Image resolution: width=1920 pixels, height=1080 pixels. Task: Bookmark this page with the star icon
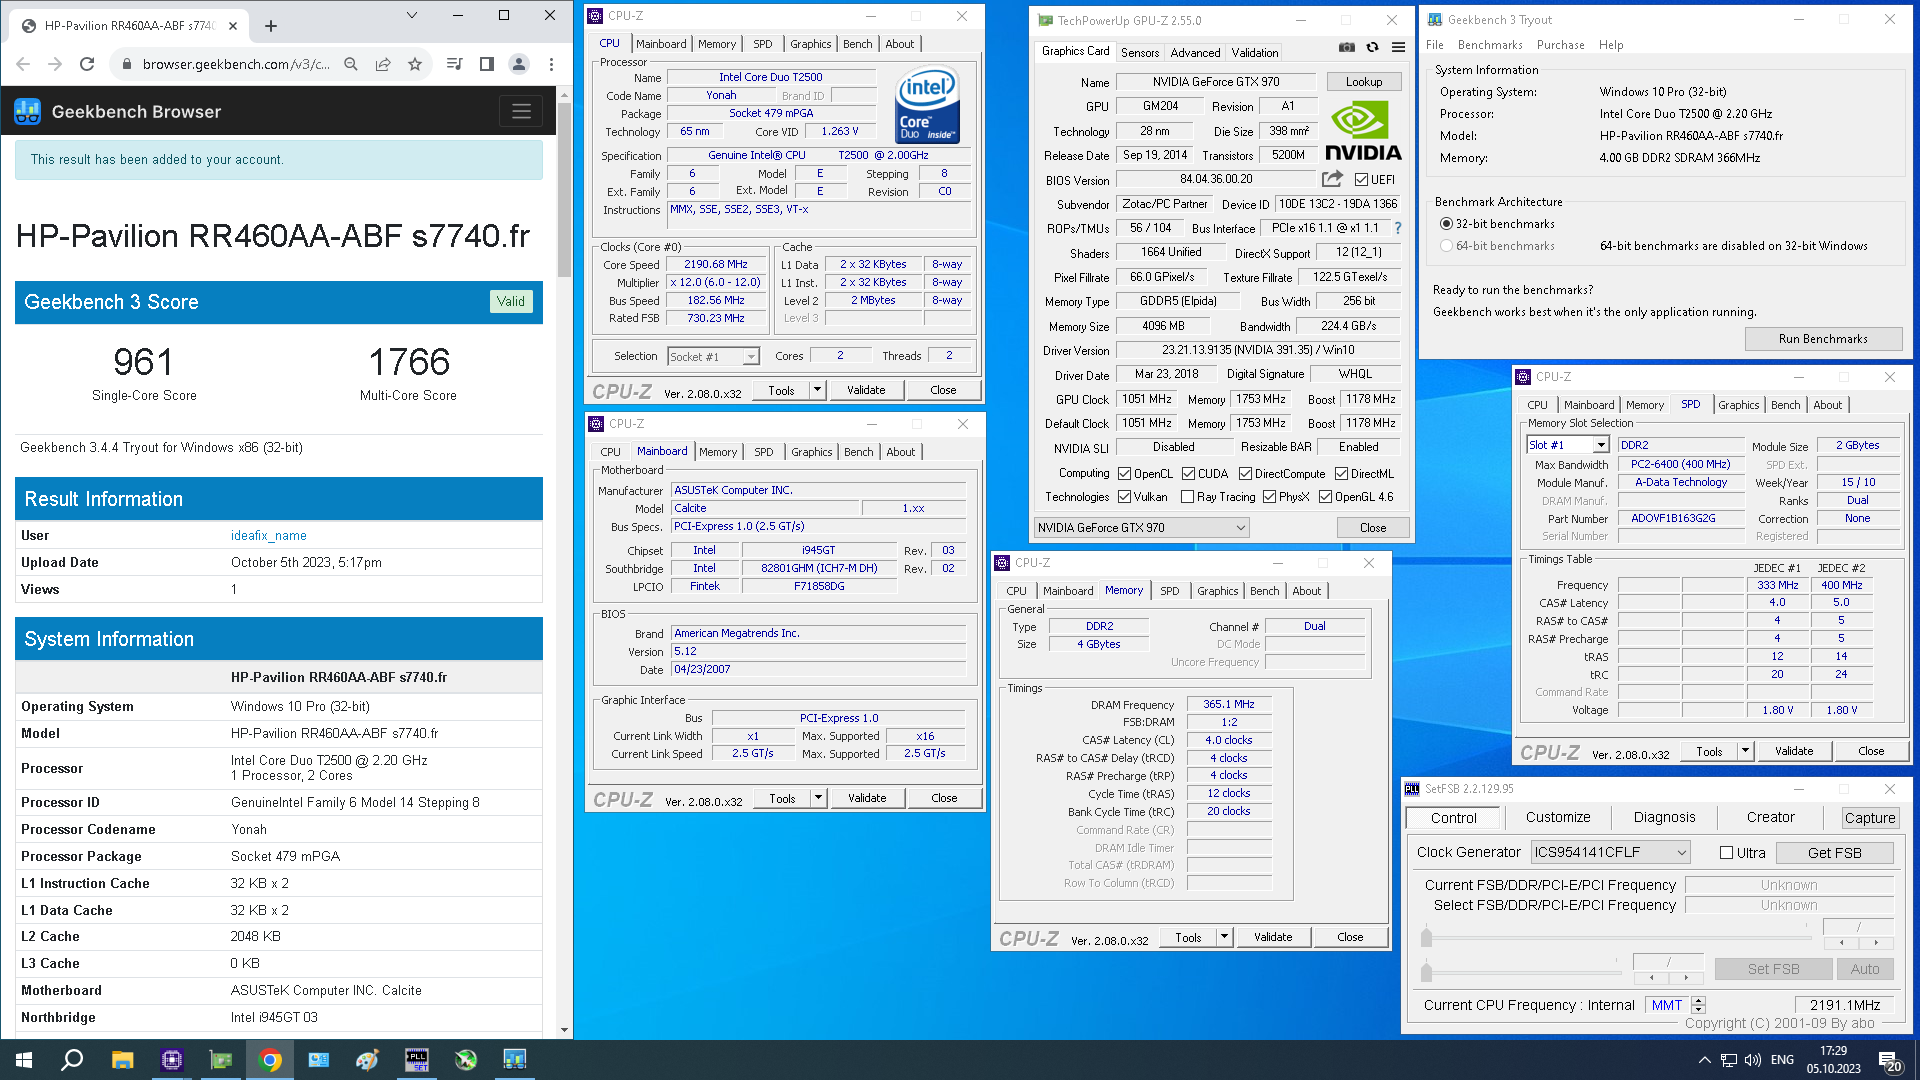pos(415,64)
